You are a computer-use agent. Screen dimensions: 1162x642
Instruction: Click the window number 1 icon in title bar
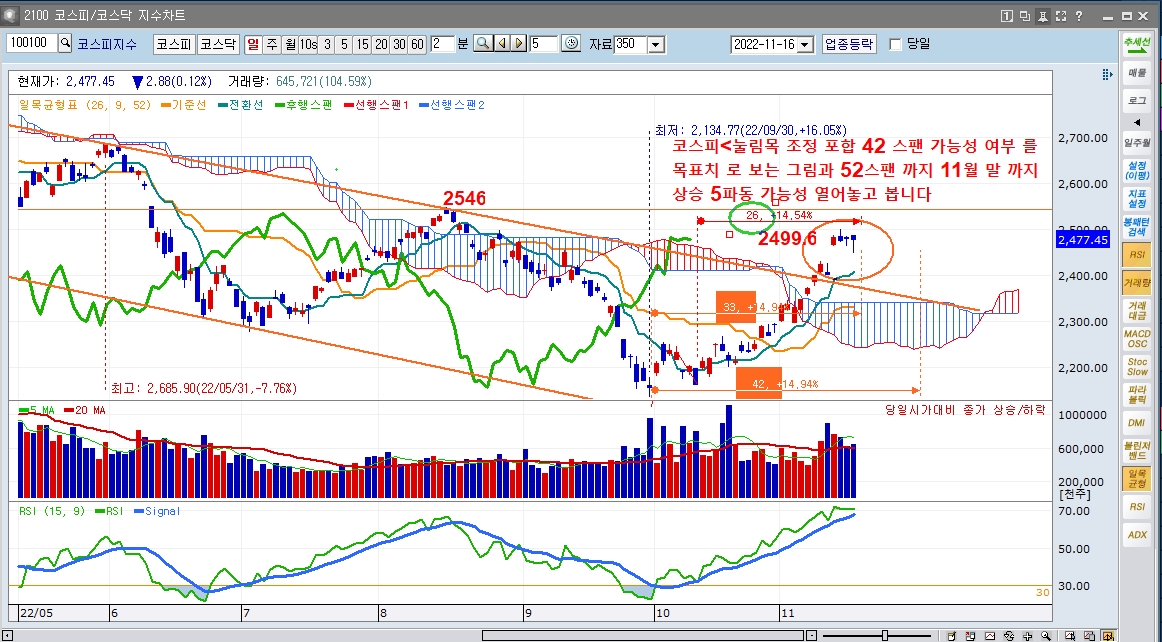tap(1006, 16)
